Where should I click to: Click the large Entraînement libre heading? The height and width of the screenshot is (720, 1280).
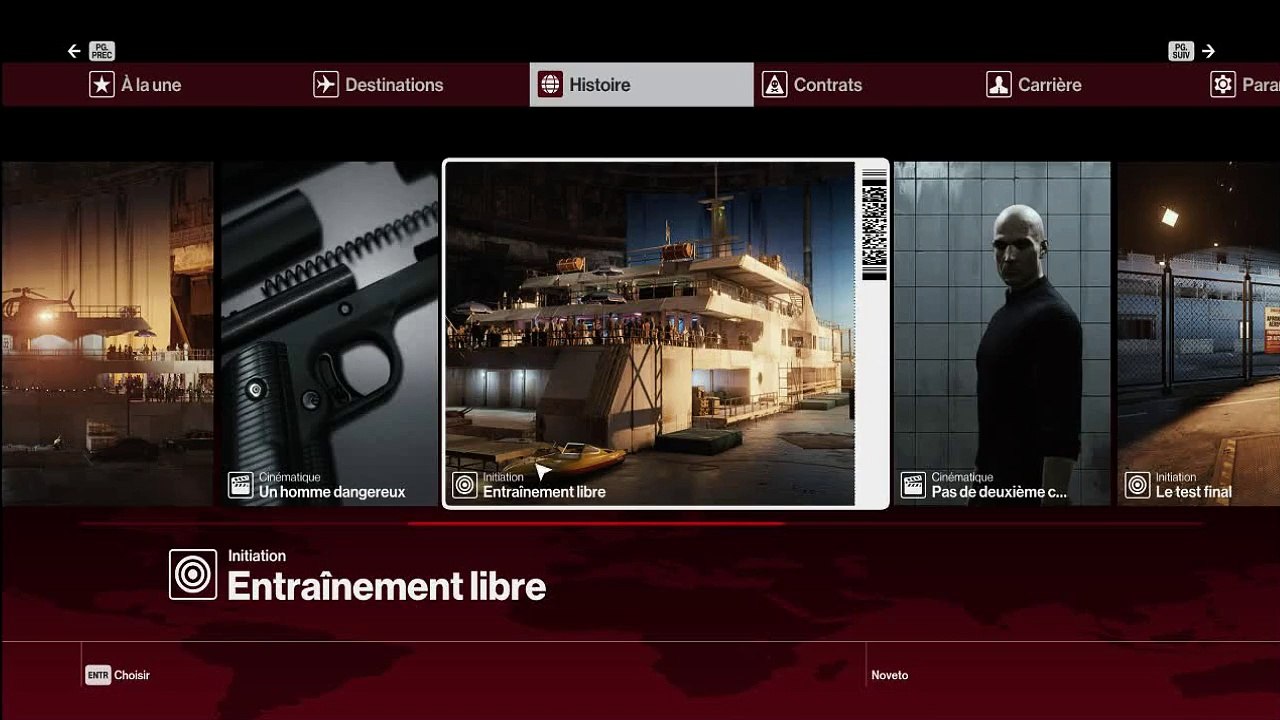pos(387,586)
